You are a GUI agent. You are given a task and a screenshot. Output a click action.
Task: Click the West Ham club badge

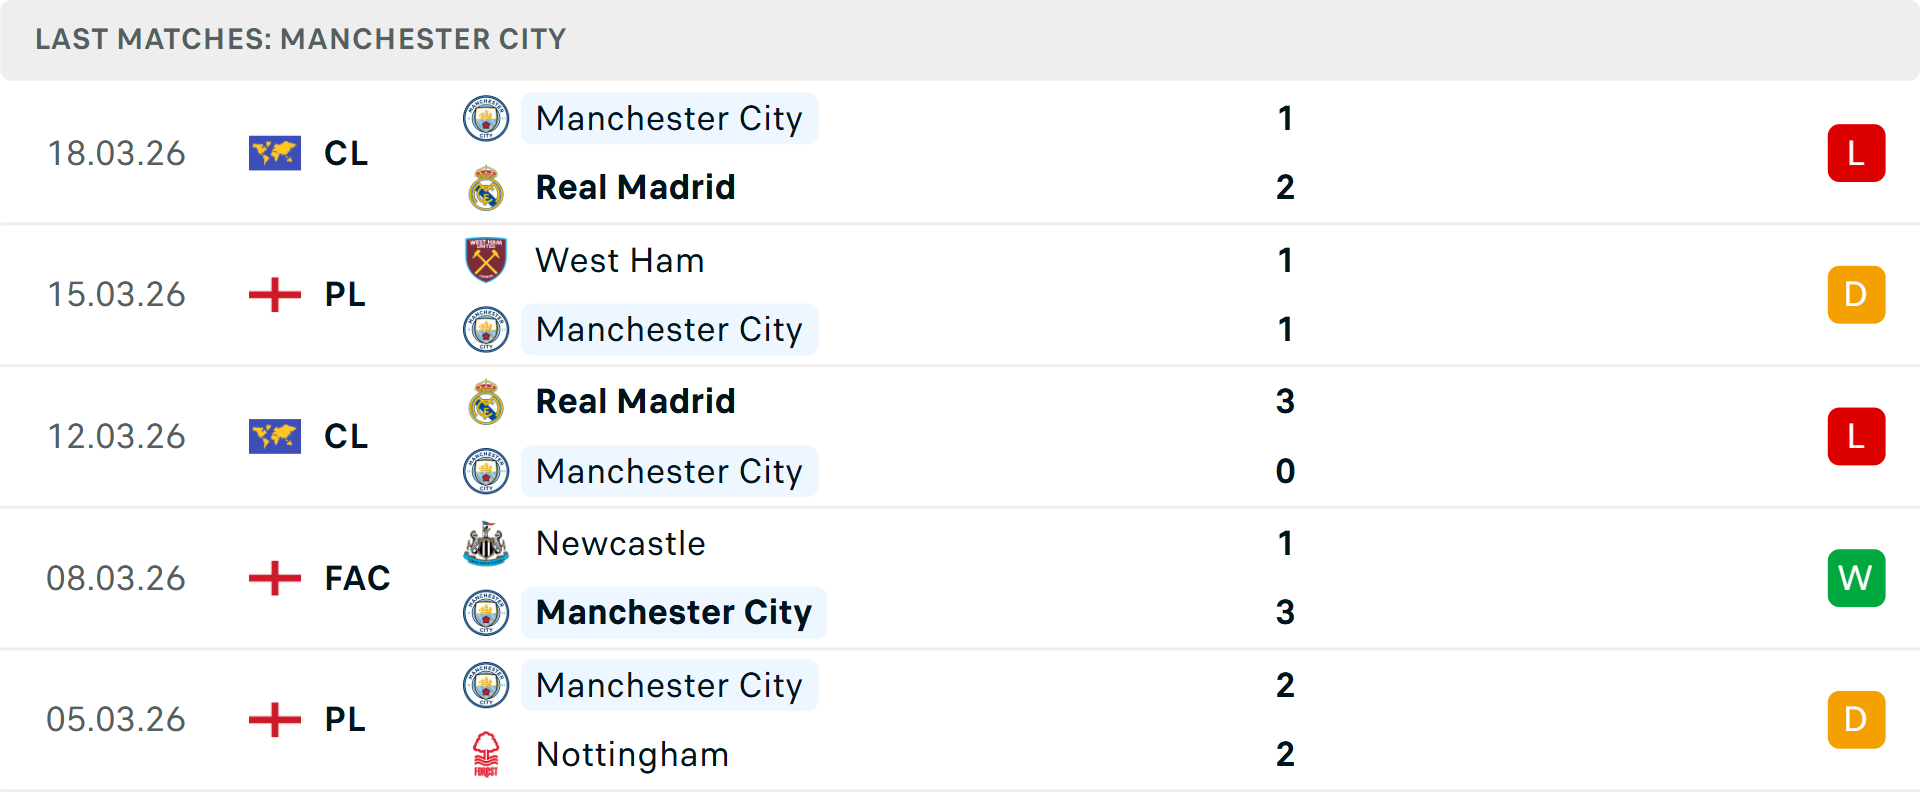[487, 260]
